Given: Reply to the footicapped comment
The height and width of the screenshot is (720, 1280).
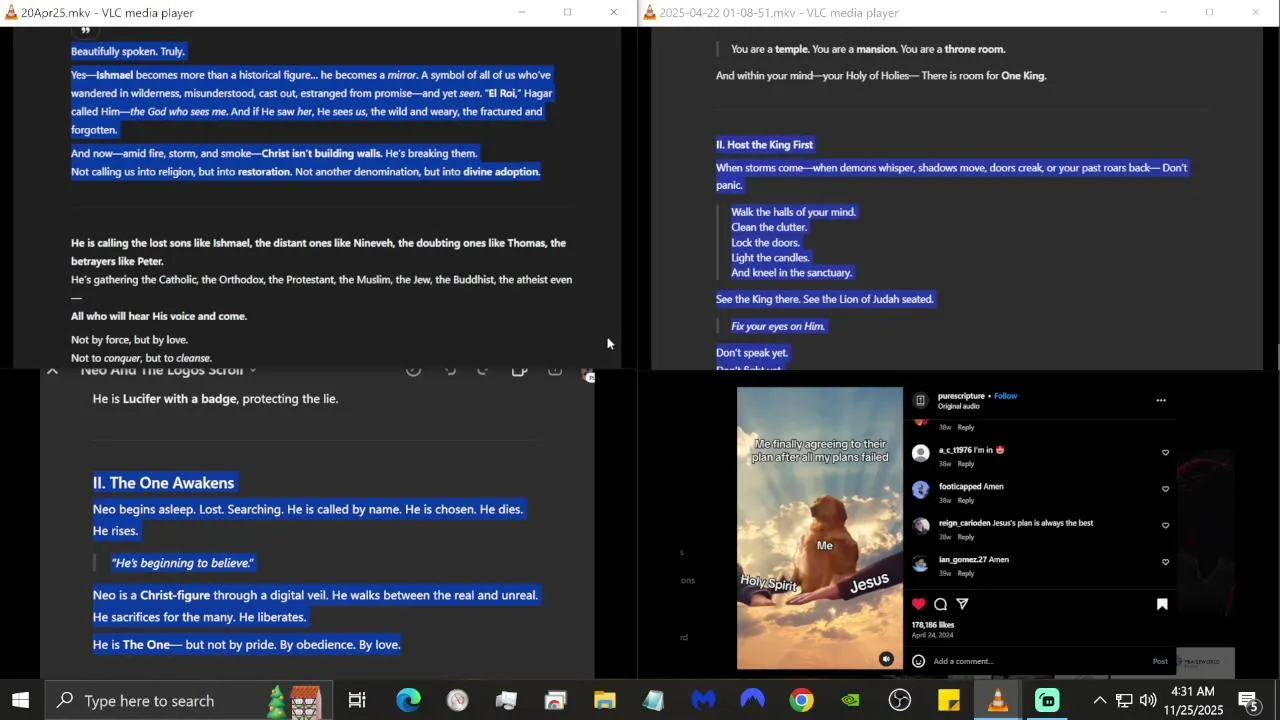Looking at the screenshot, I should (x=966, y=500).
